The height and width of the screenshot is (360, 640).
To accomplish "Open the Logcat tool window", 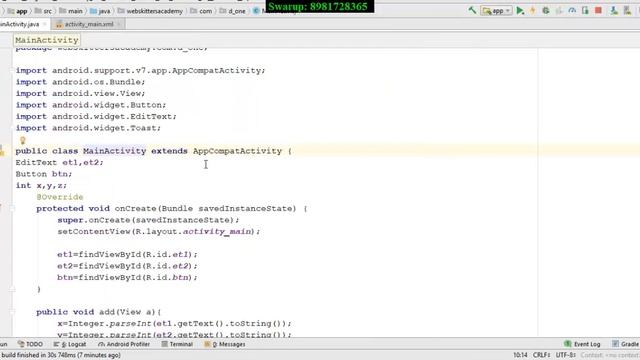I will click(x=70, y=344).
